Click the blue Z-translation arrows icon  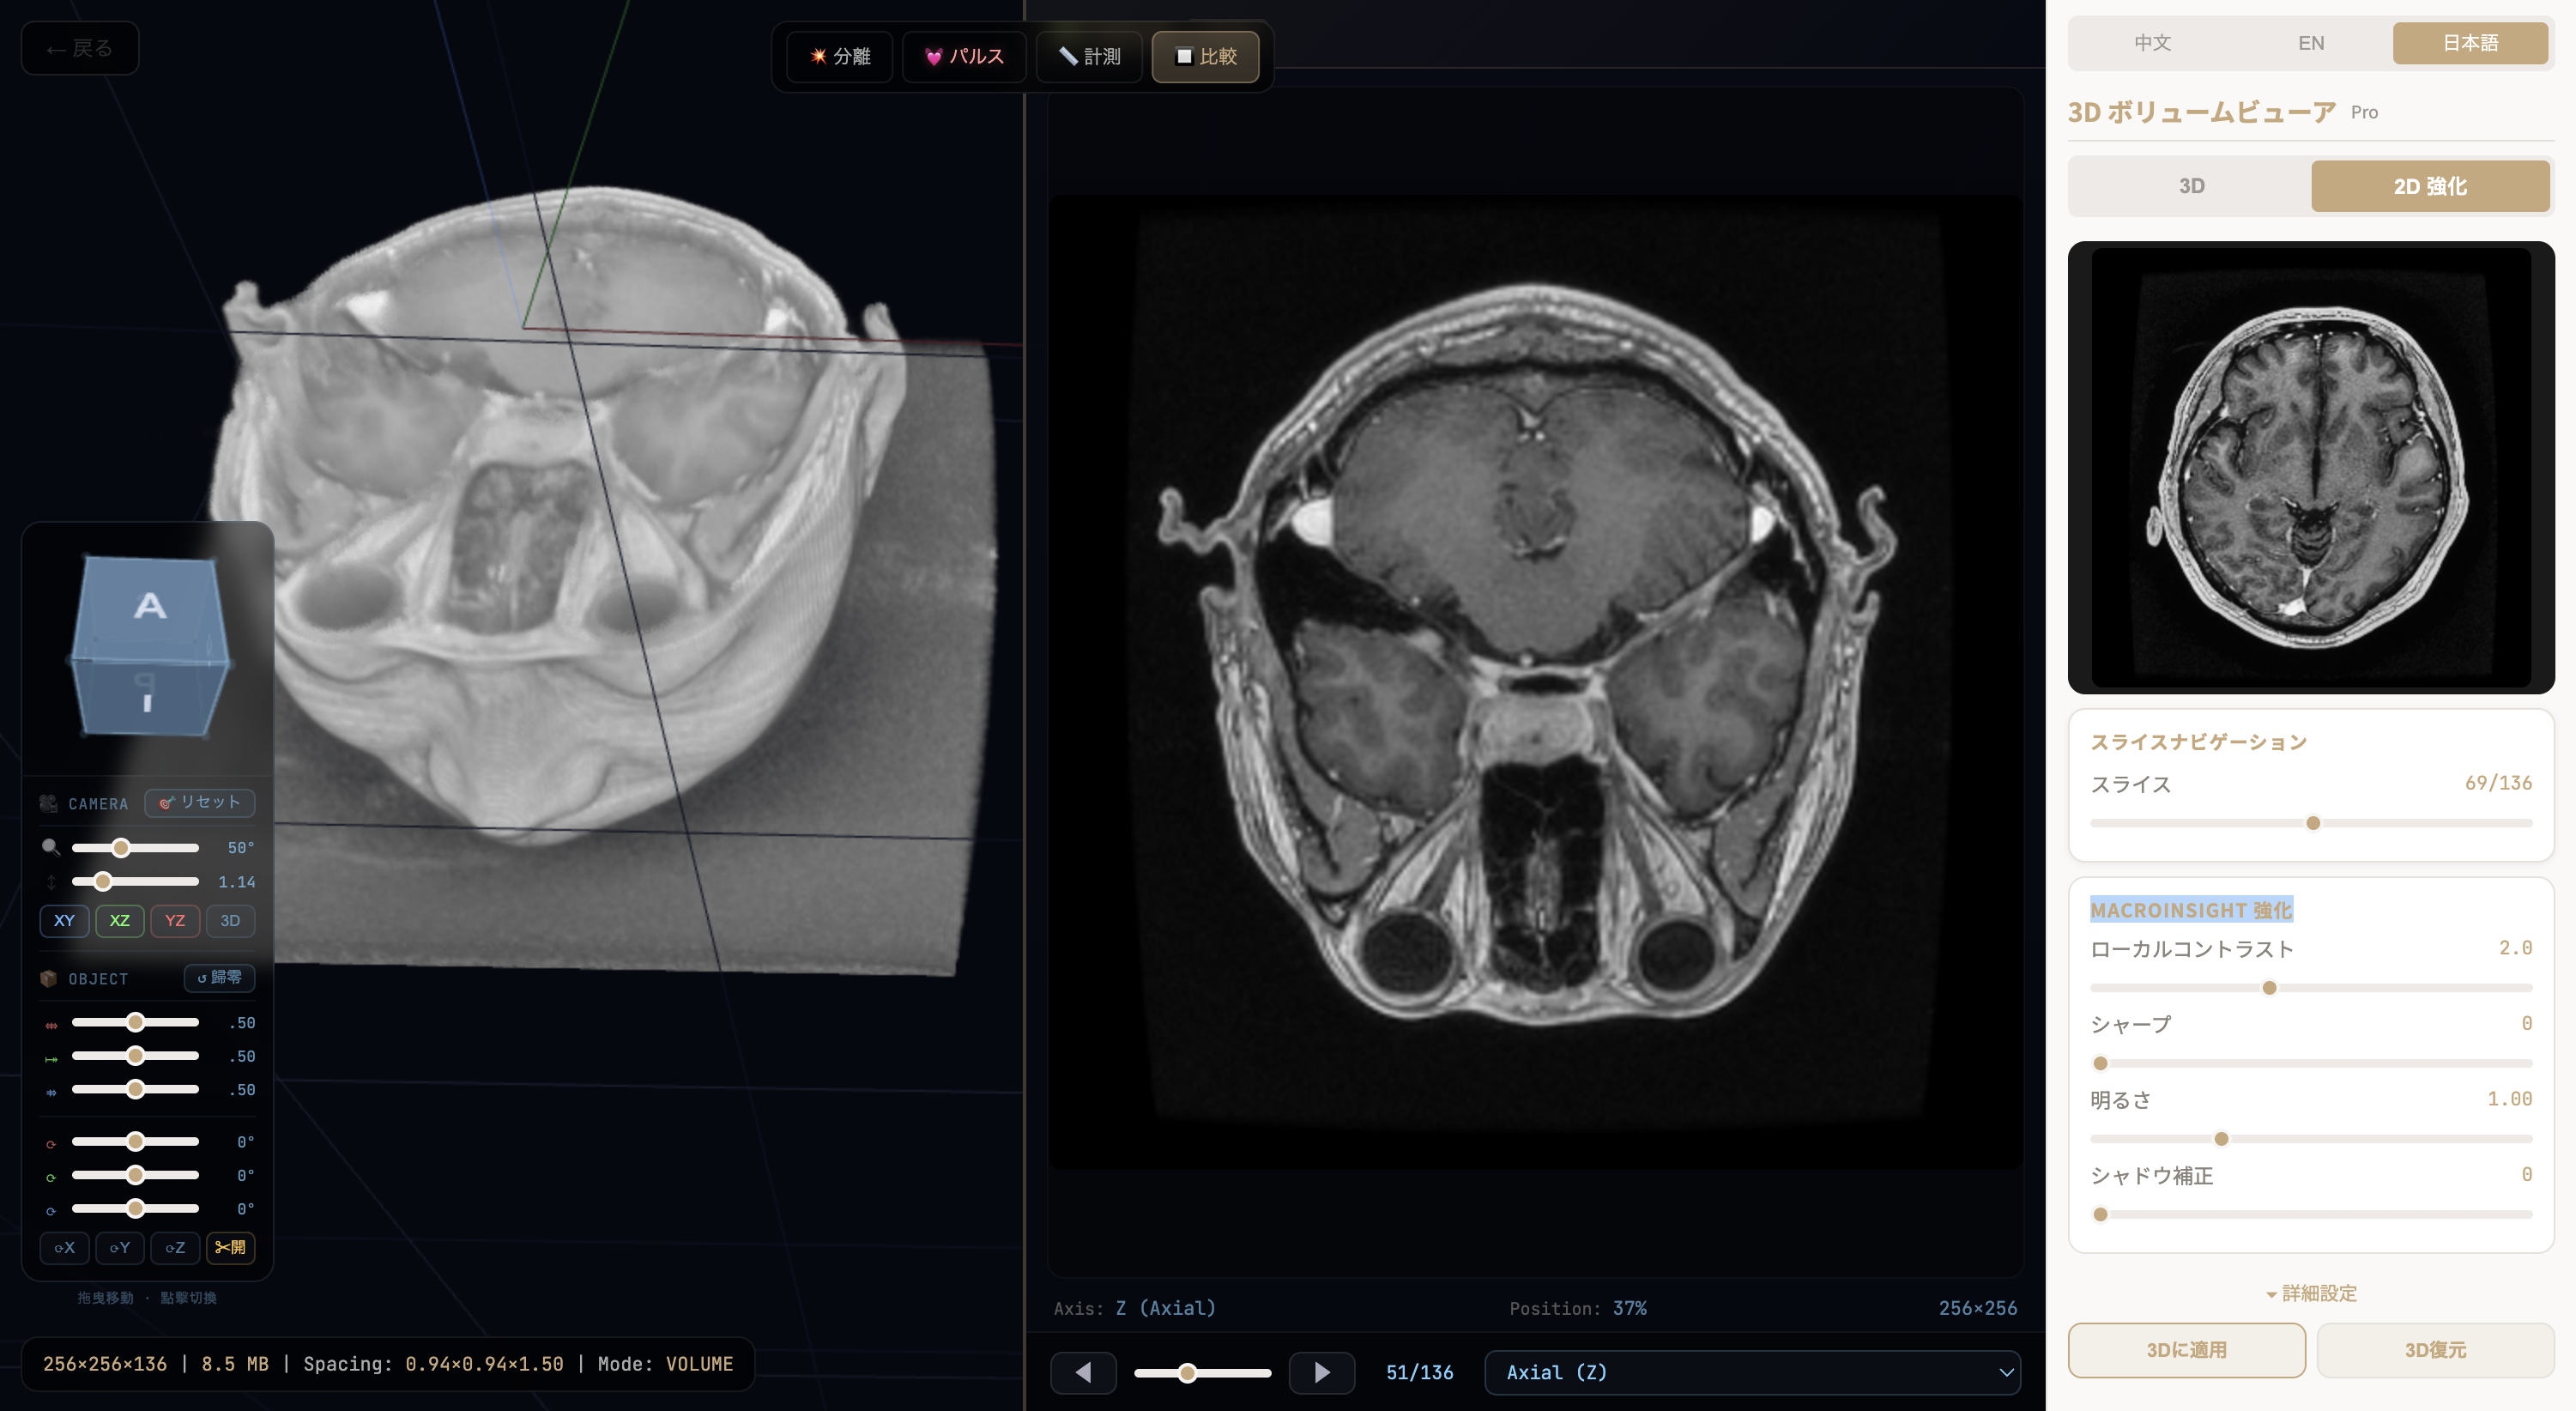point(51,1092)
